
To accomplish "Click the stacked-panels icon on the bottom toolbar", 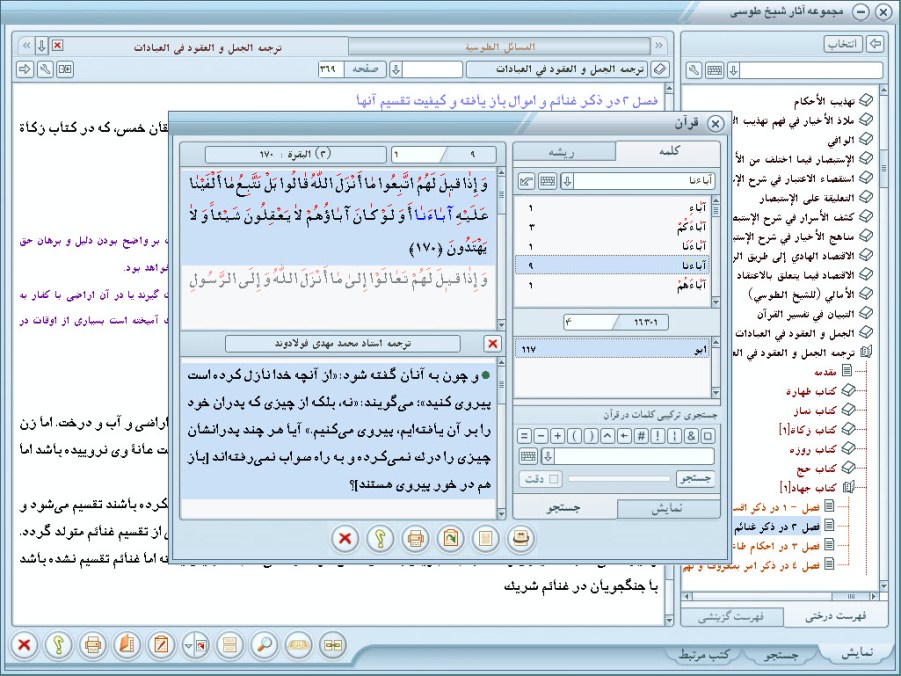I will (230, 645).
